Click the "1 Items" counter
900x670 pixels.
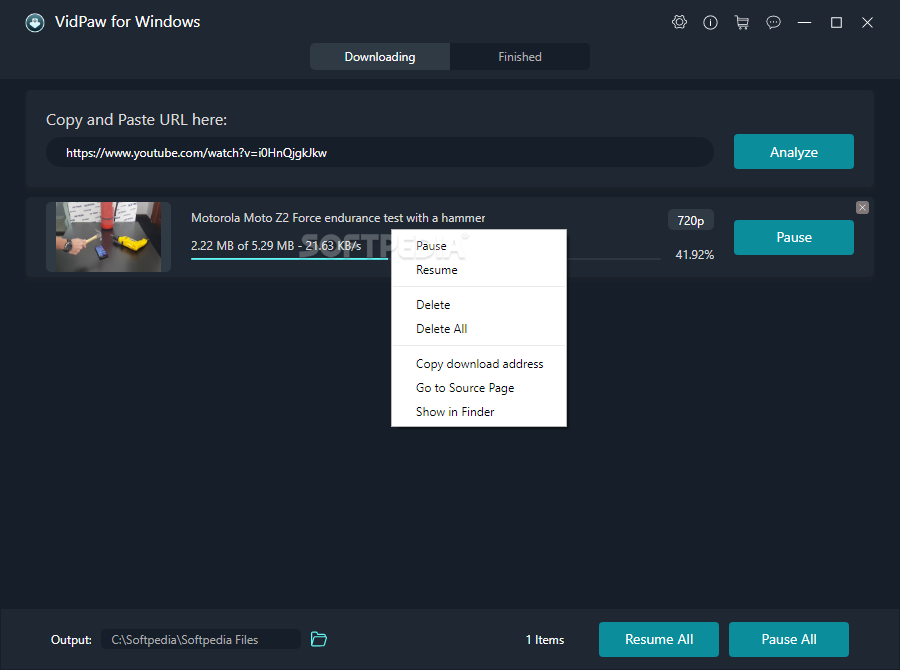click(x=545, y=640)
